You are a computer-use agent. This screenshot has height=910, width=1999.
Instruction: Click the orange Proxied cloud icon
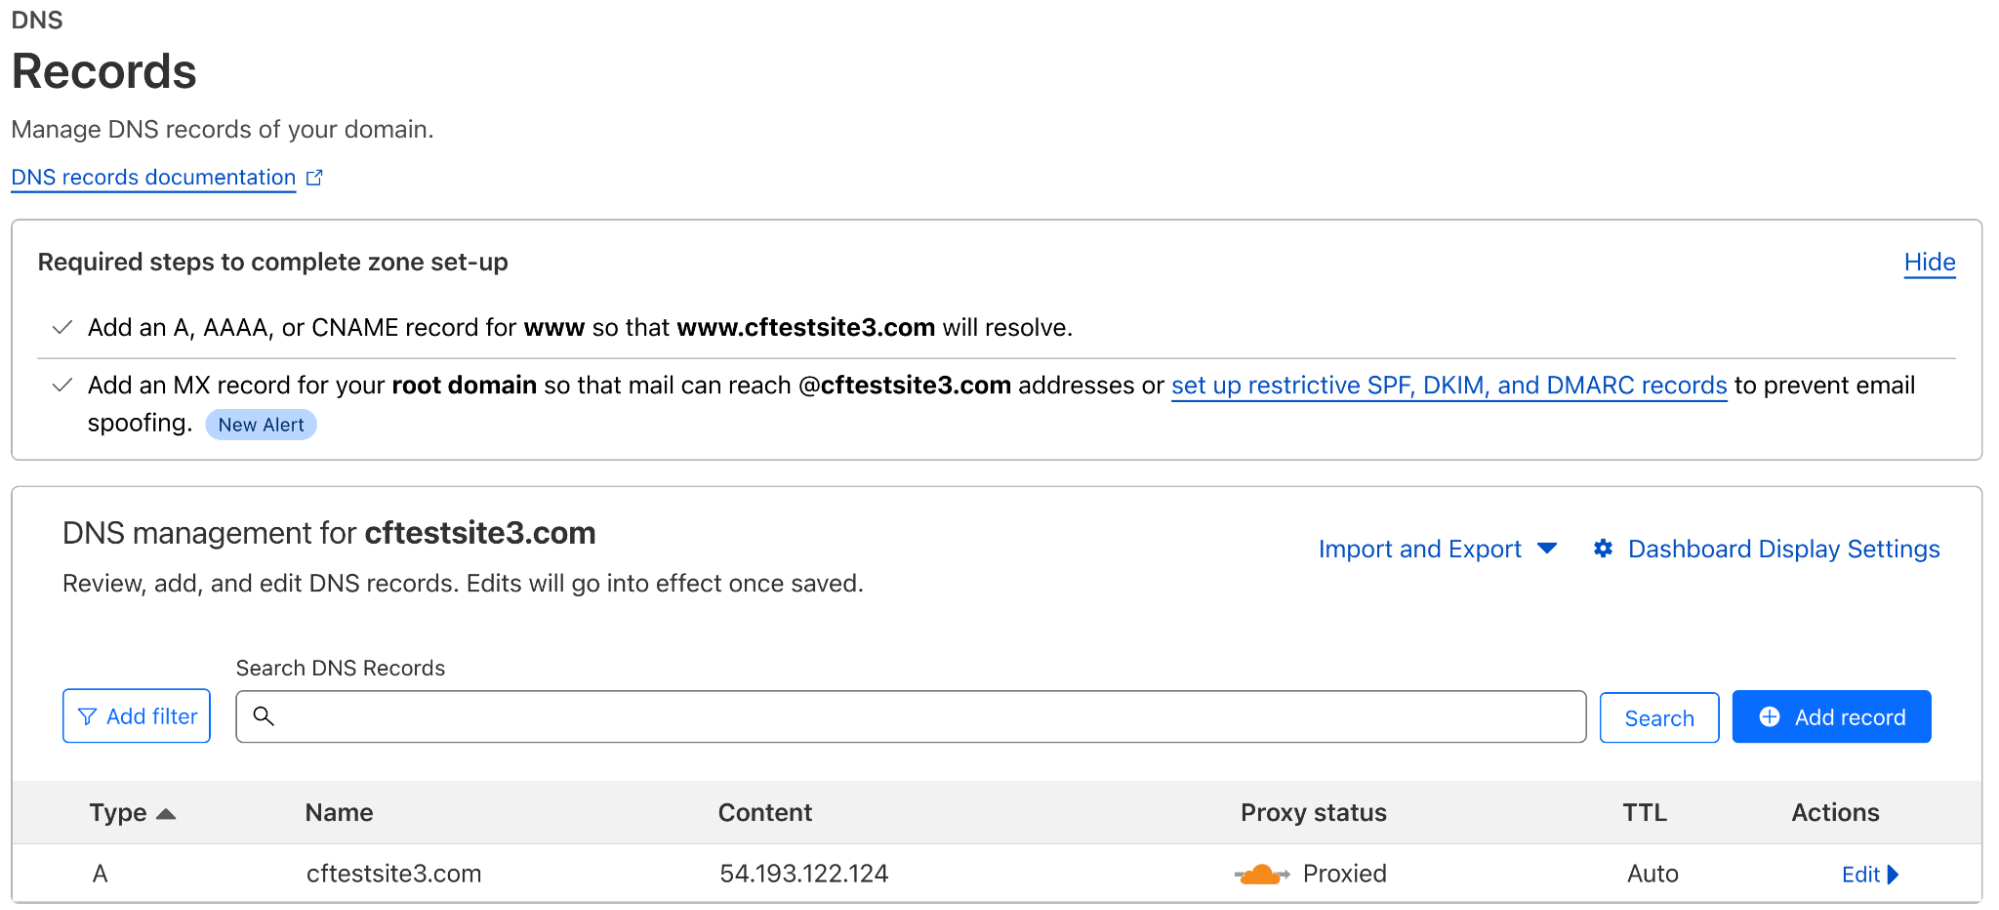[1262, 873]
